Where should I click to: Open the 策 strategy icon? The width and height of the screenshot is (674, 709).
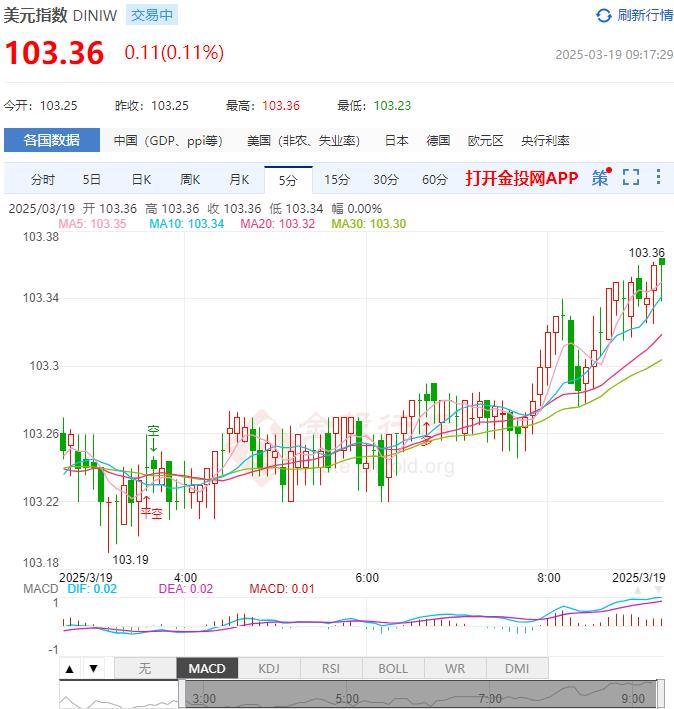600,178
